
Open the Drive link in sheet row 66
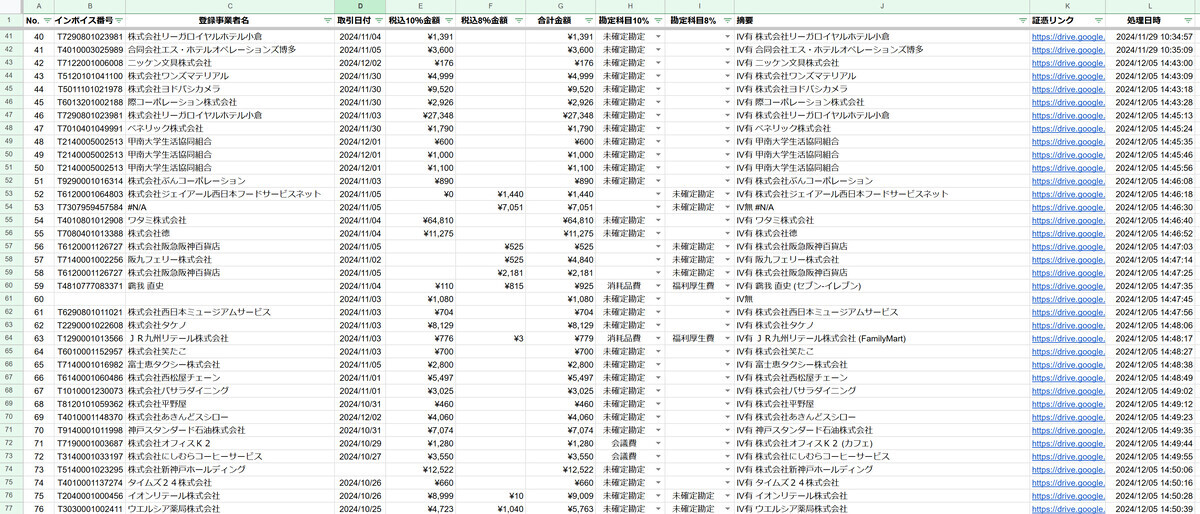click(x=1067, y=364)
